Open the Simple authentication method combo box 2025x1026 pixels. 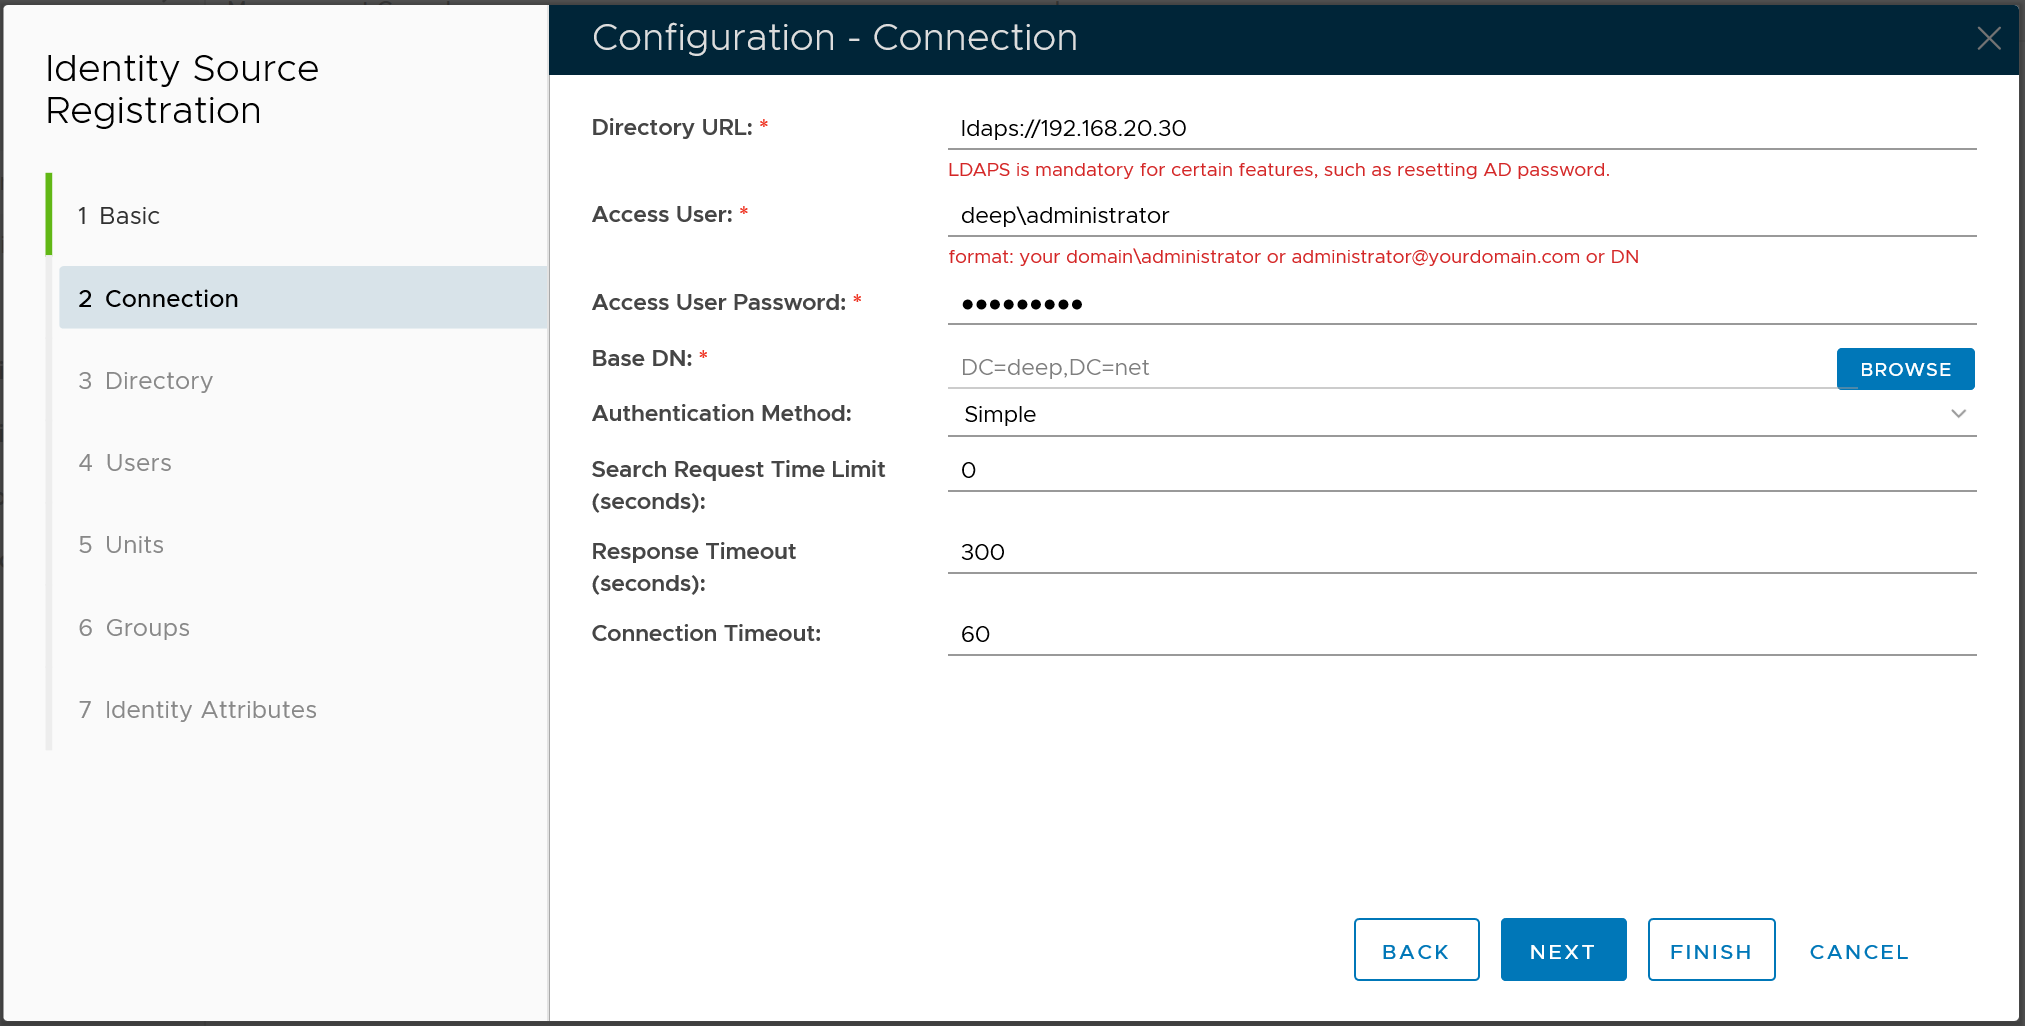pyautogui.click(x=1450, y=414)
